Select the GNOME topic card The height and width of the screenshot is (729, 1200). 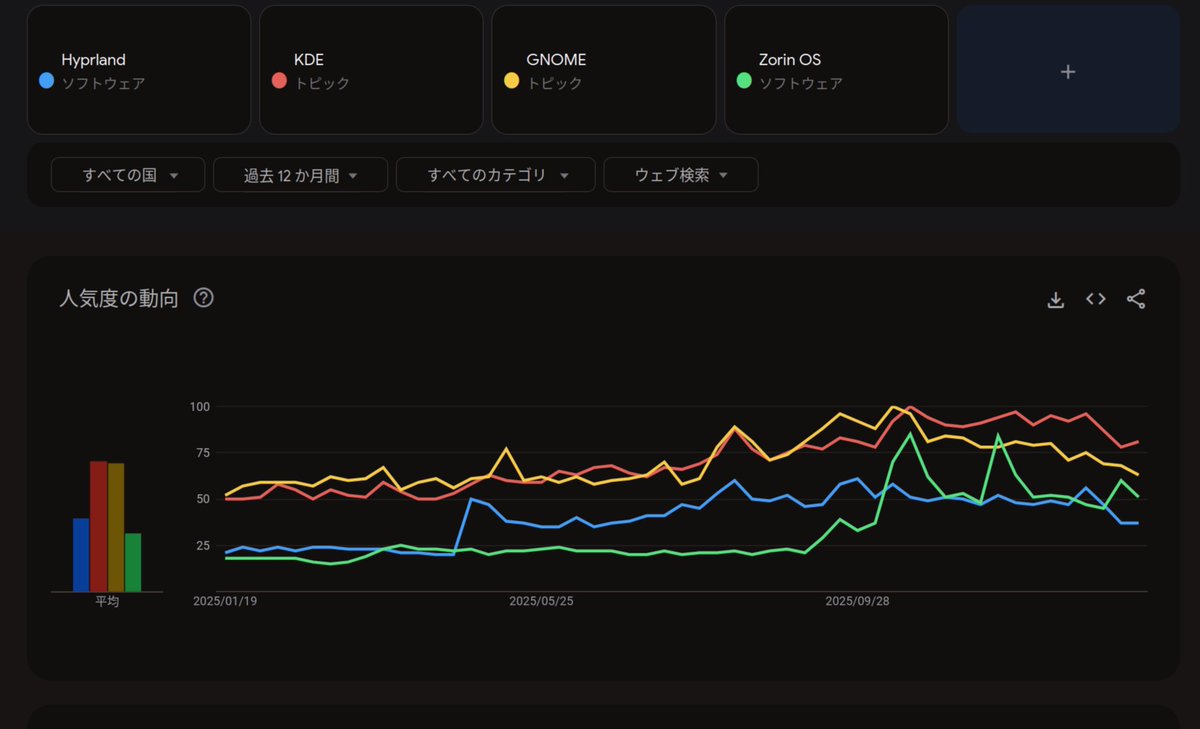pyautogui.click(x=603, y=70)
